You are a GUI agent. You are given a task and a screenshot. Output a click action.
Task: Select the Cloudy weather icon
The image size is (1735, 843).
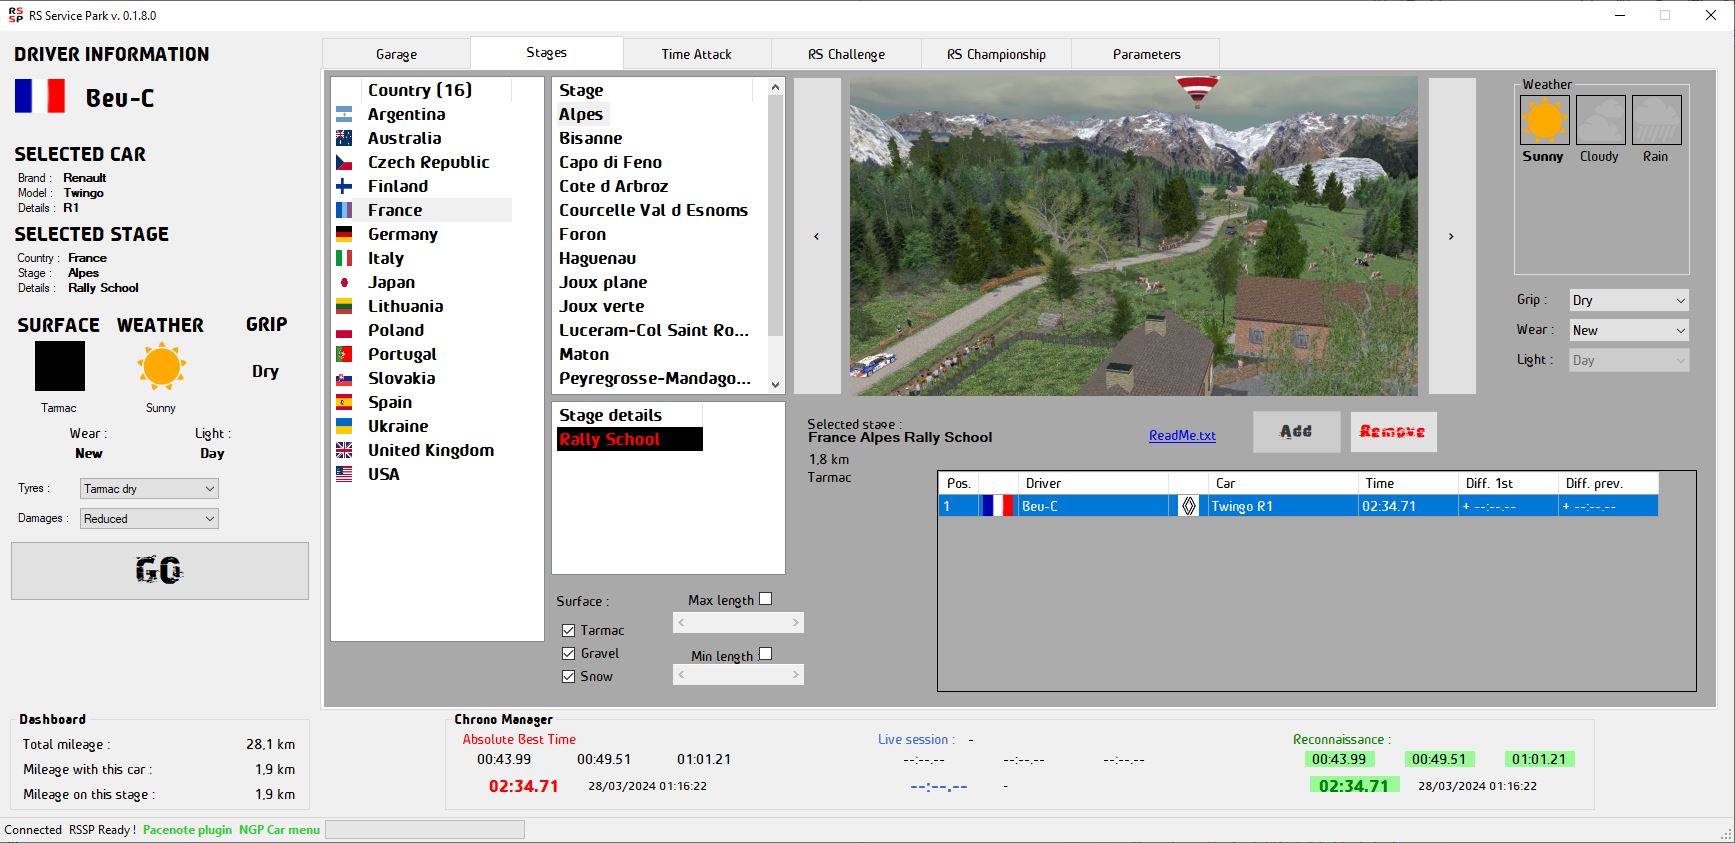coord(1600,120)
